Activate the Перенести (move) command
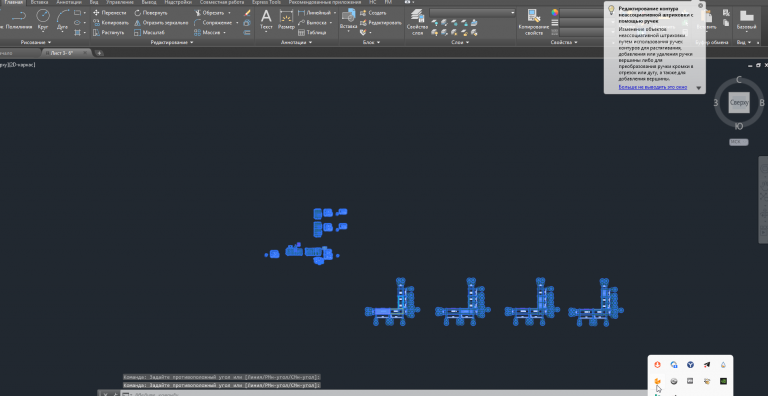Screen dimensions: 768x396 pyautogui.click(x=110, y=13)
